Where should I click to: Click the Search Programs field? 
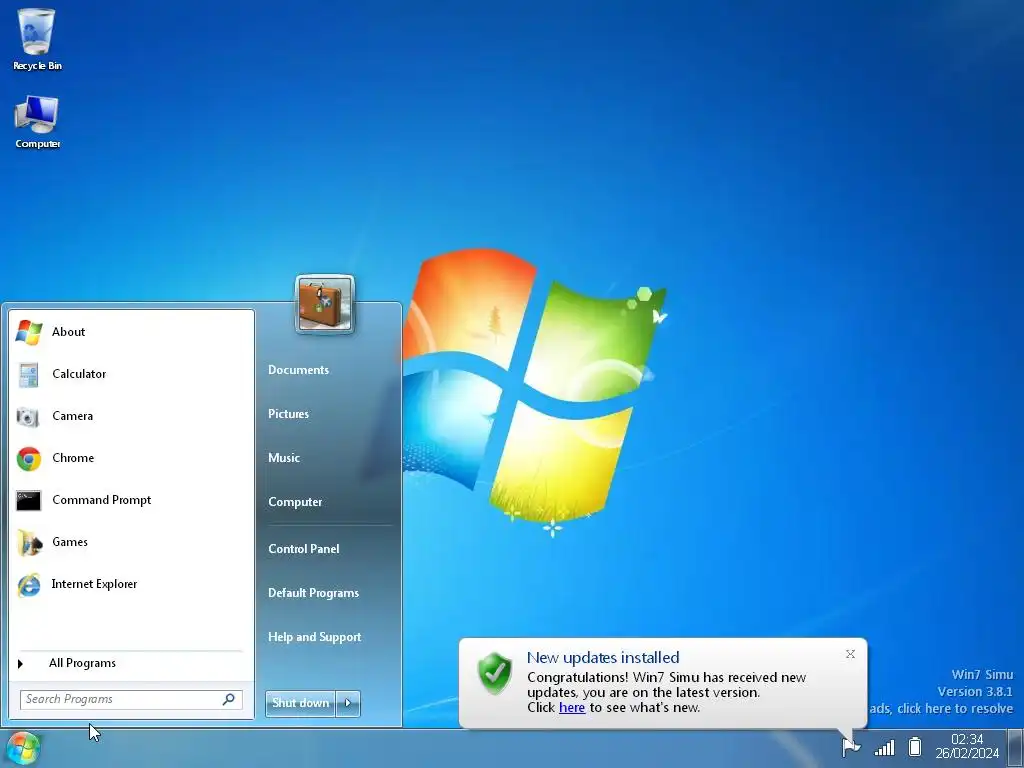pyautogui.click(x=131, y=699)
